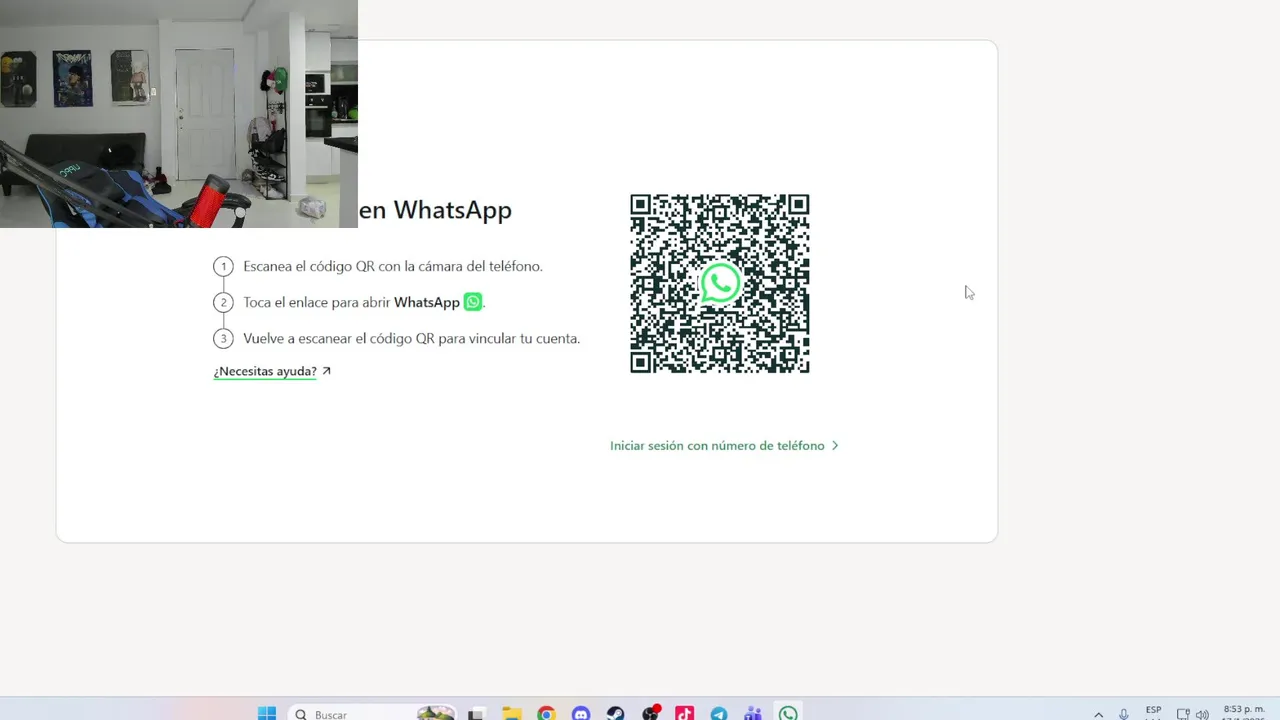Click the 'Toca el enlace para abrir' text
1280x720 pixels.
[316, 302]
